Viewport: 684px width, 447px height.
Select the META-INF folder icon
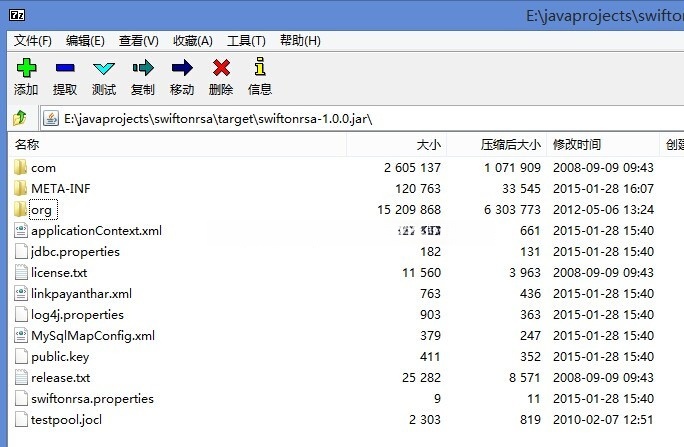(x=20, y=188)
